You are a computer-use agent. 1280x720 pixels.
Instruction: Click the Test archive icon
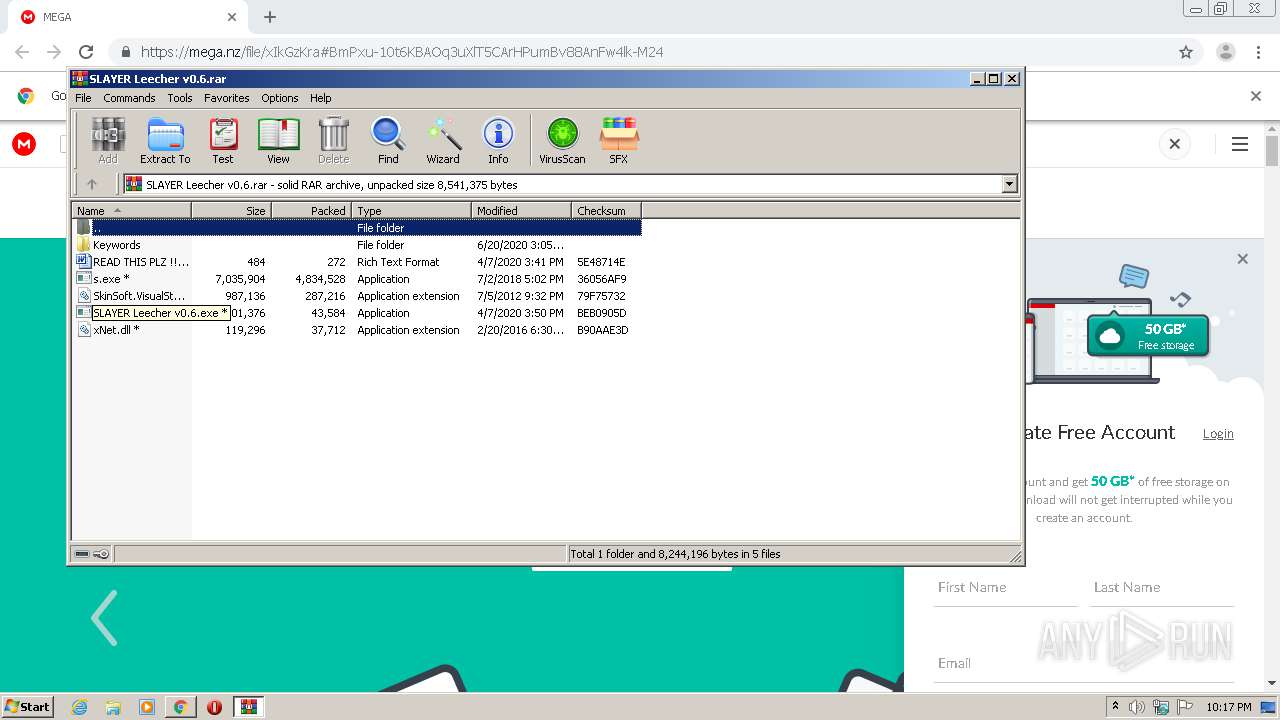223,140
